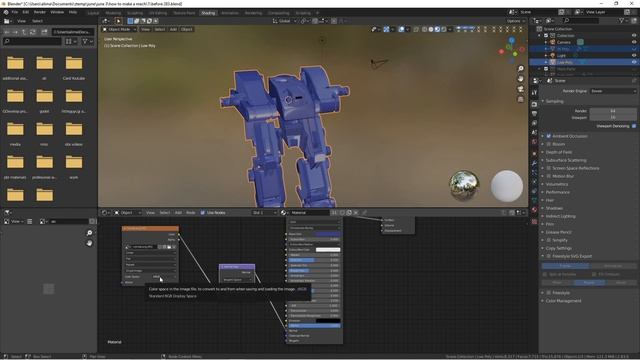Click the Blender logo menu icon

pos(6,12)
